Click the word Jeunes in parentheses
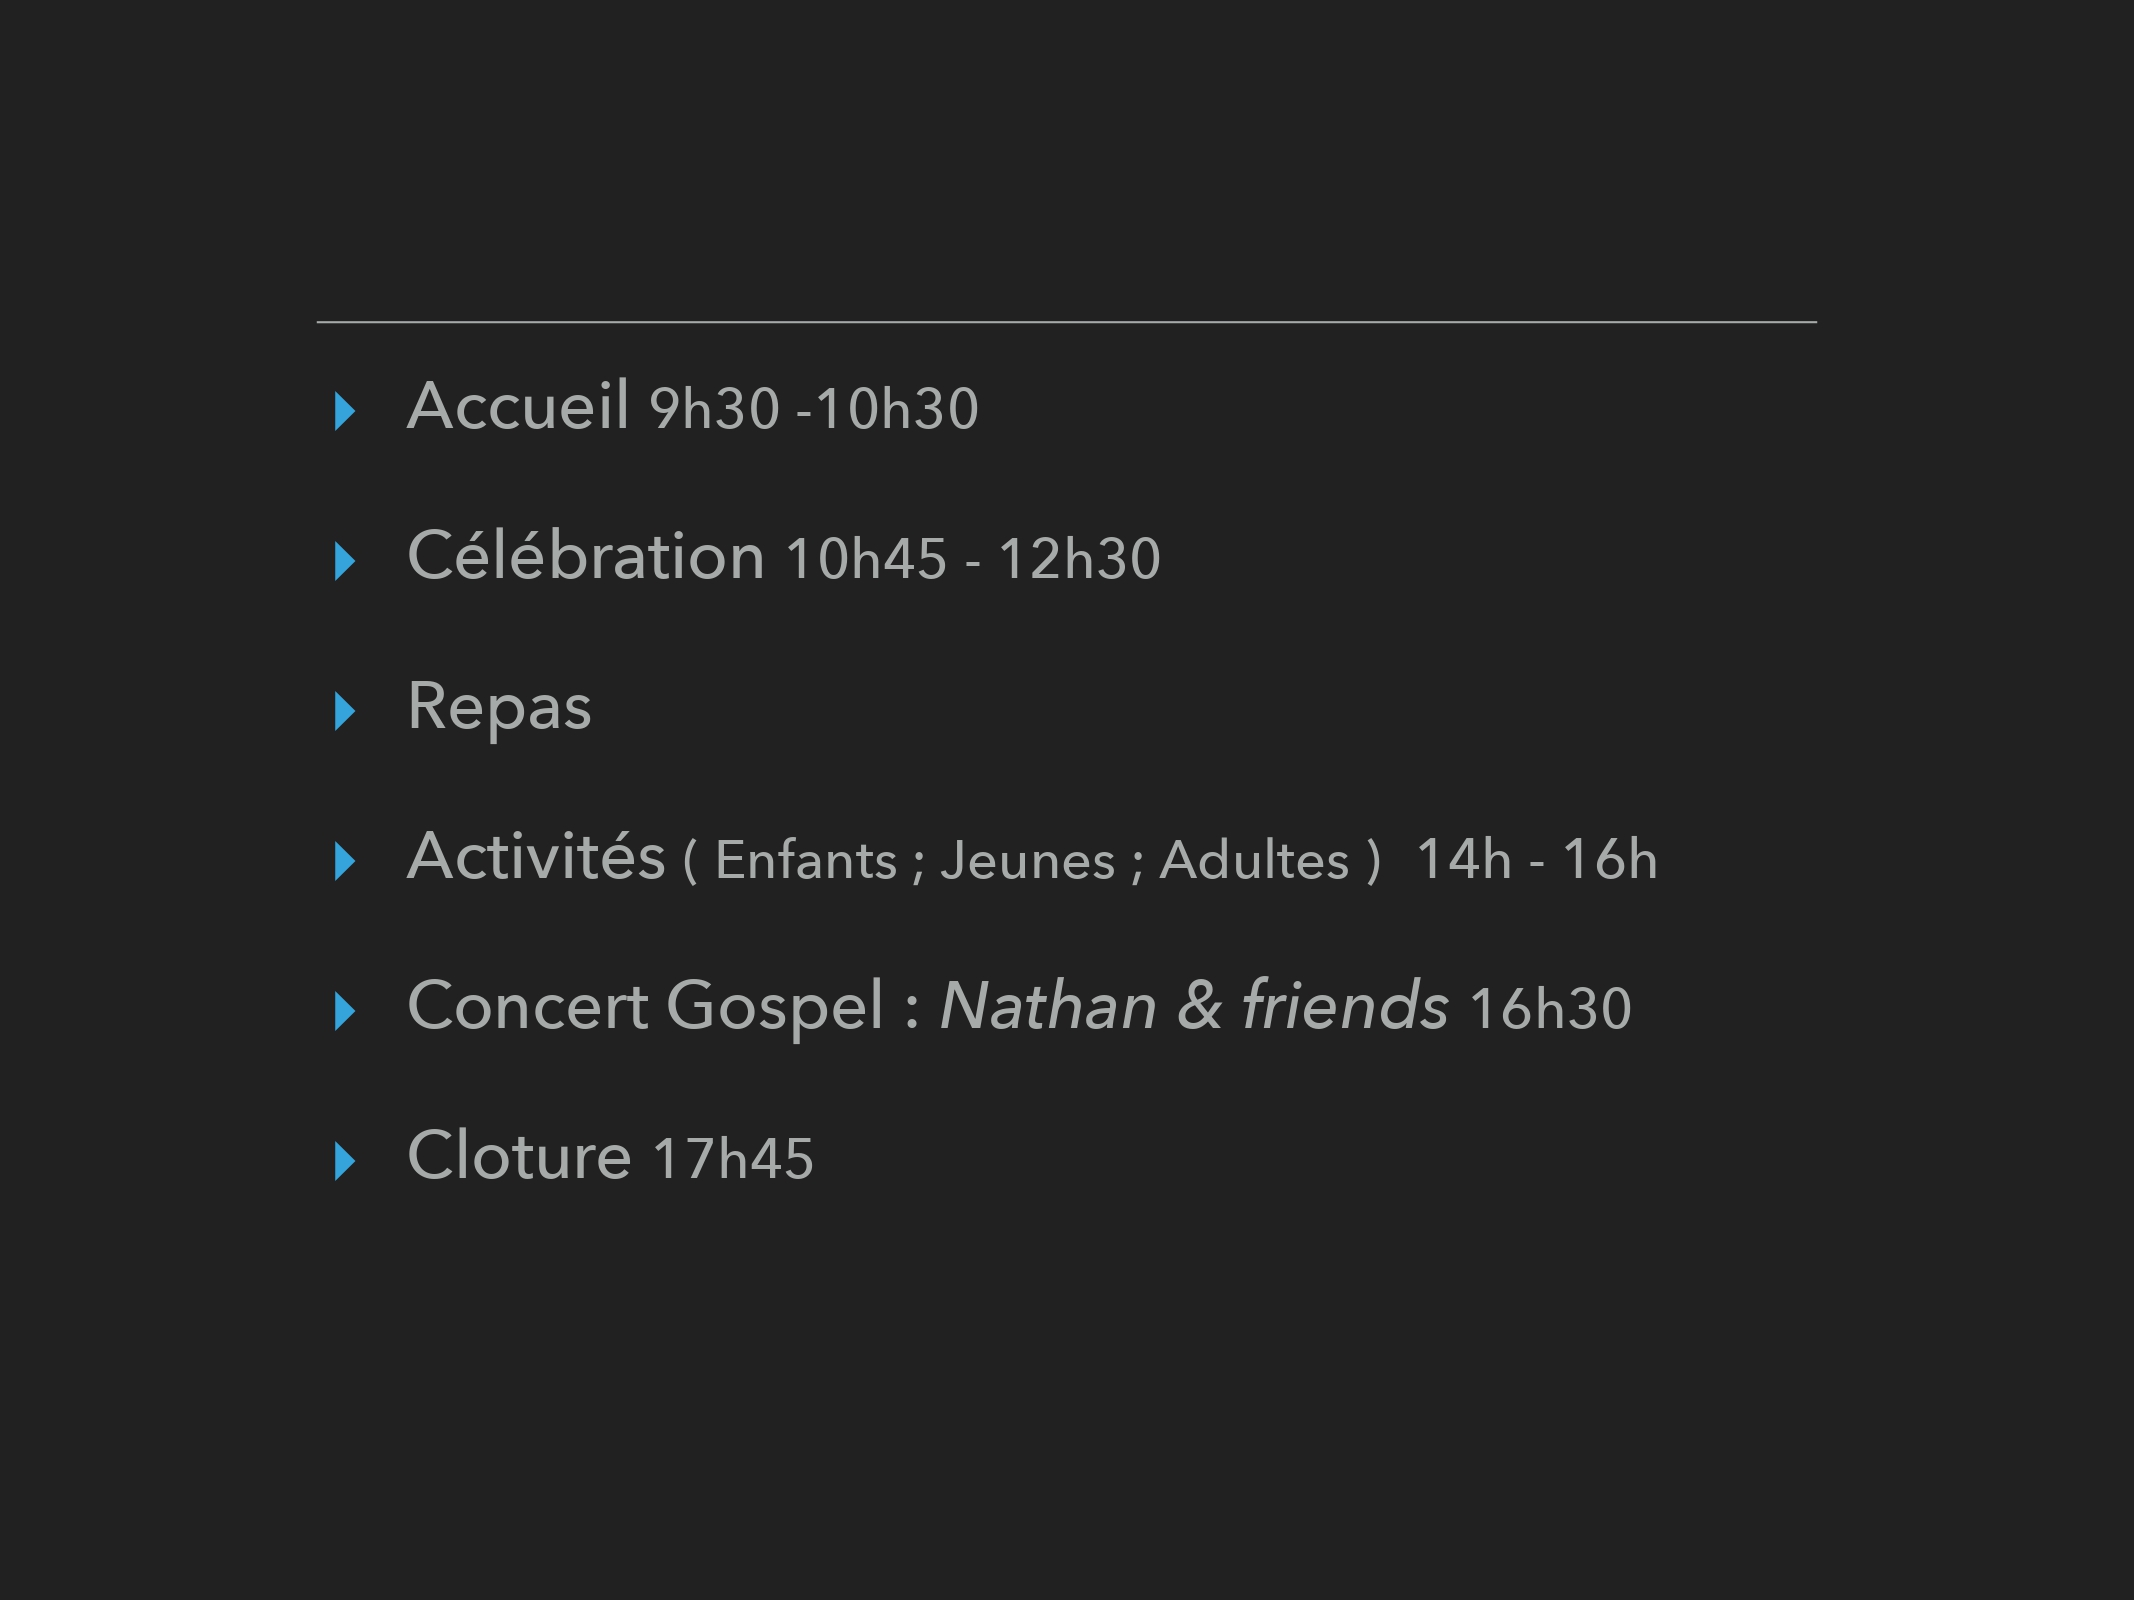Viewport: 2134px width, 1600px height. click(1027, 862)
